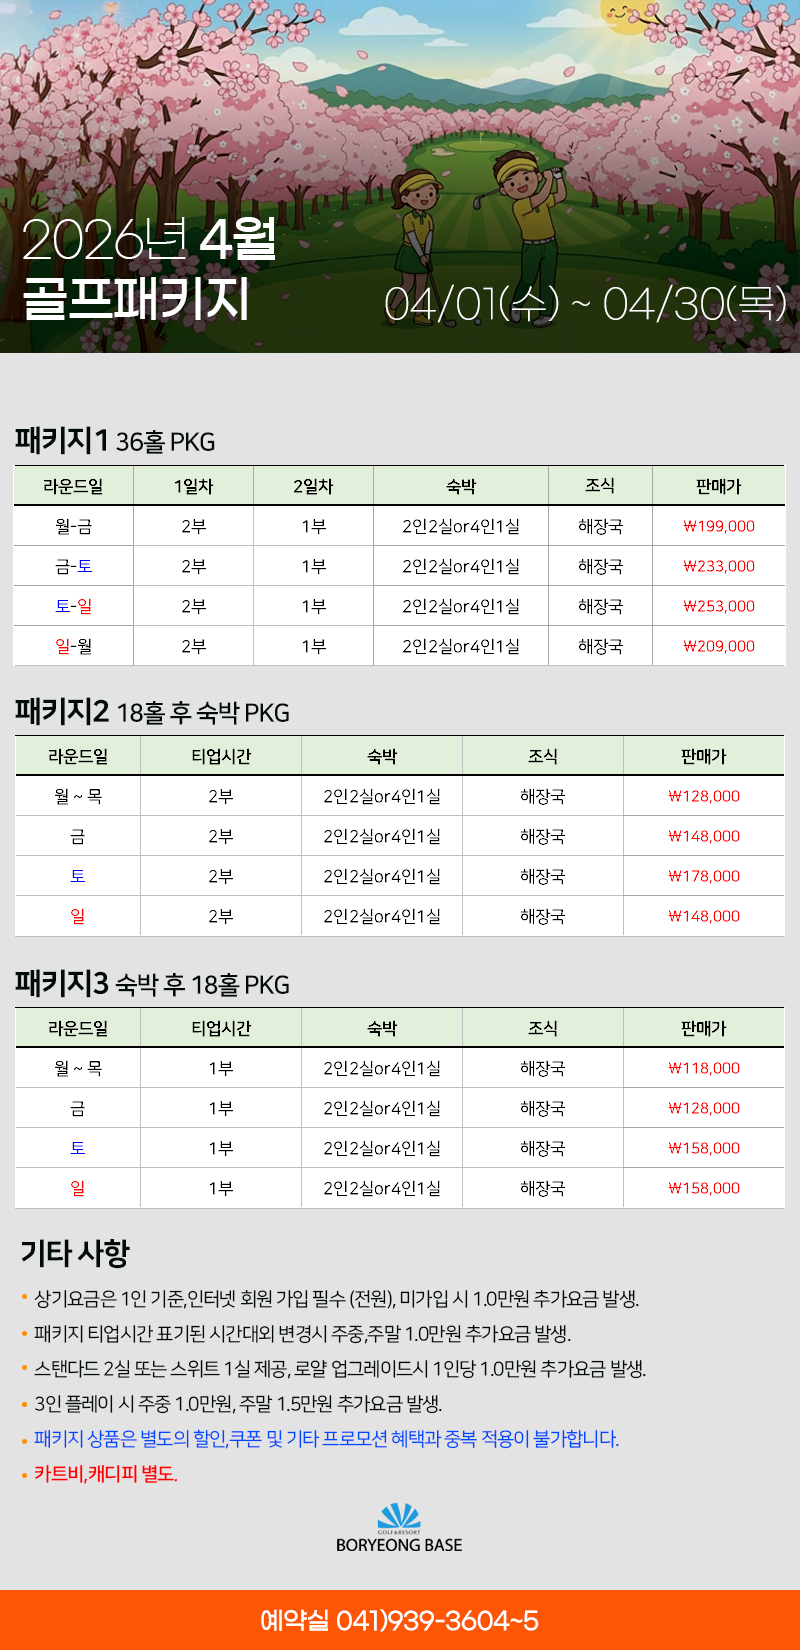Select the 패키지1 36홀 PKG heading

(x=115, y=441)
